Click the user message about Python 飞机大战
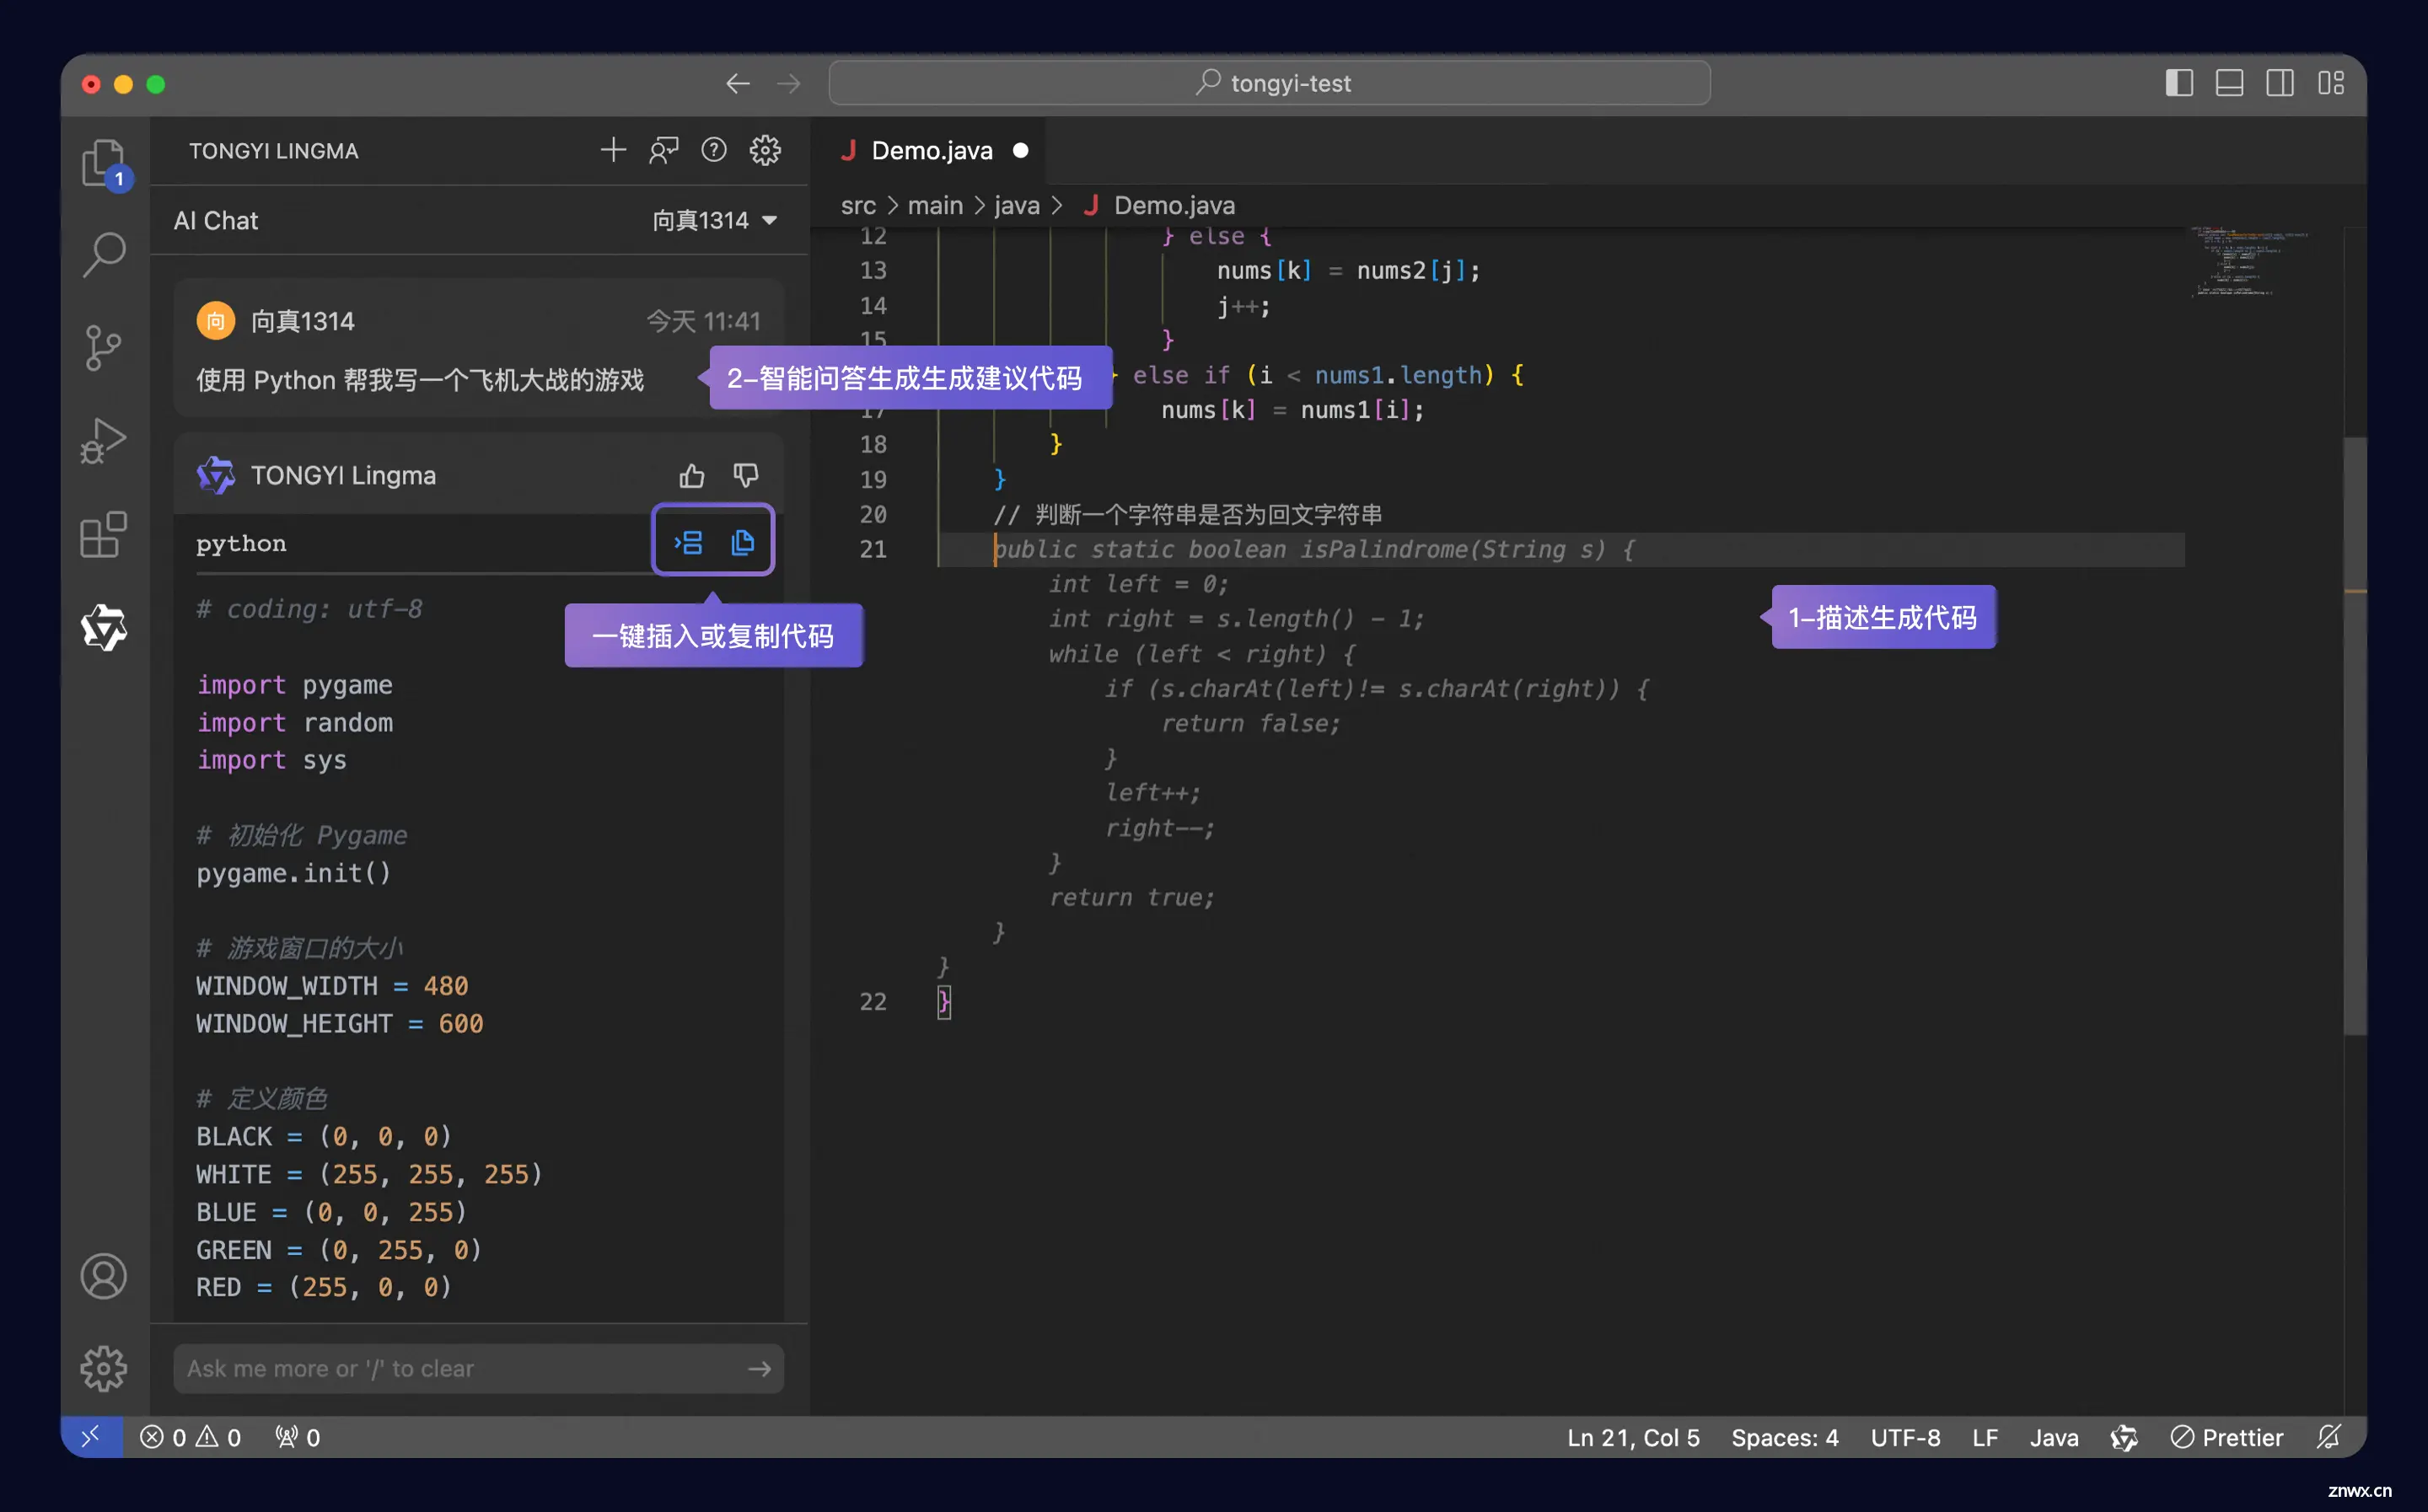2428x1512 pixels. click(x=420, y=380)
